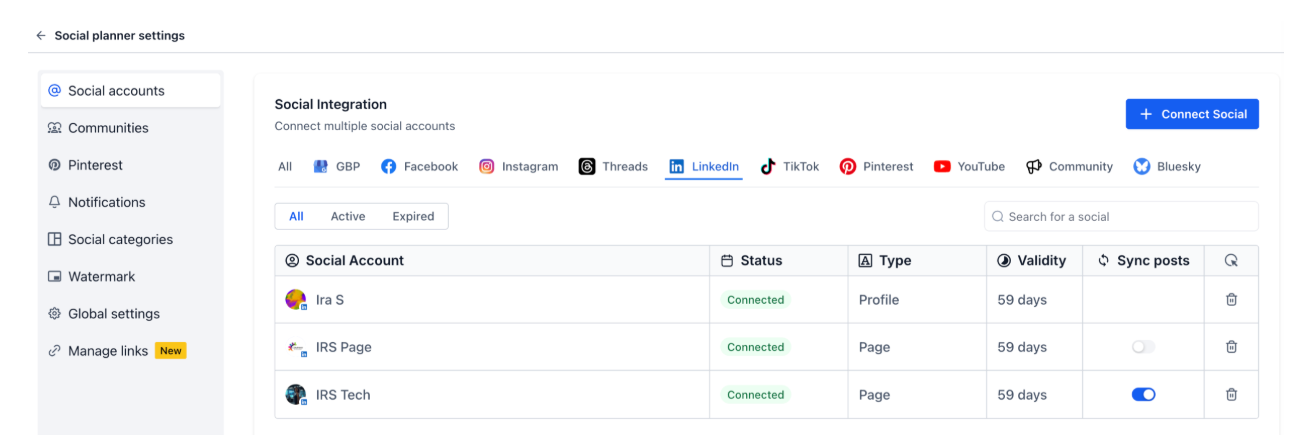Click the Ira S profile avatar

[x=296, y=299]
